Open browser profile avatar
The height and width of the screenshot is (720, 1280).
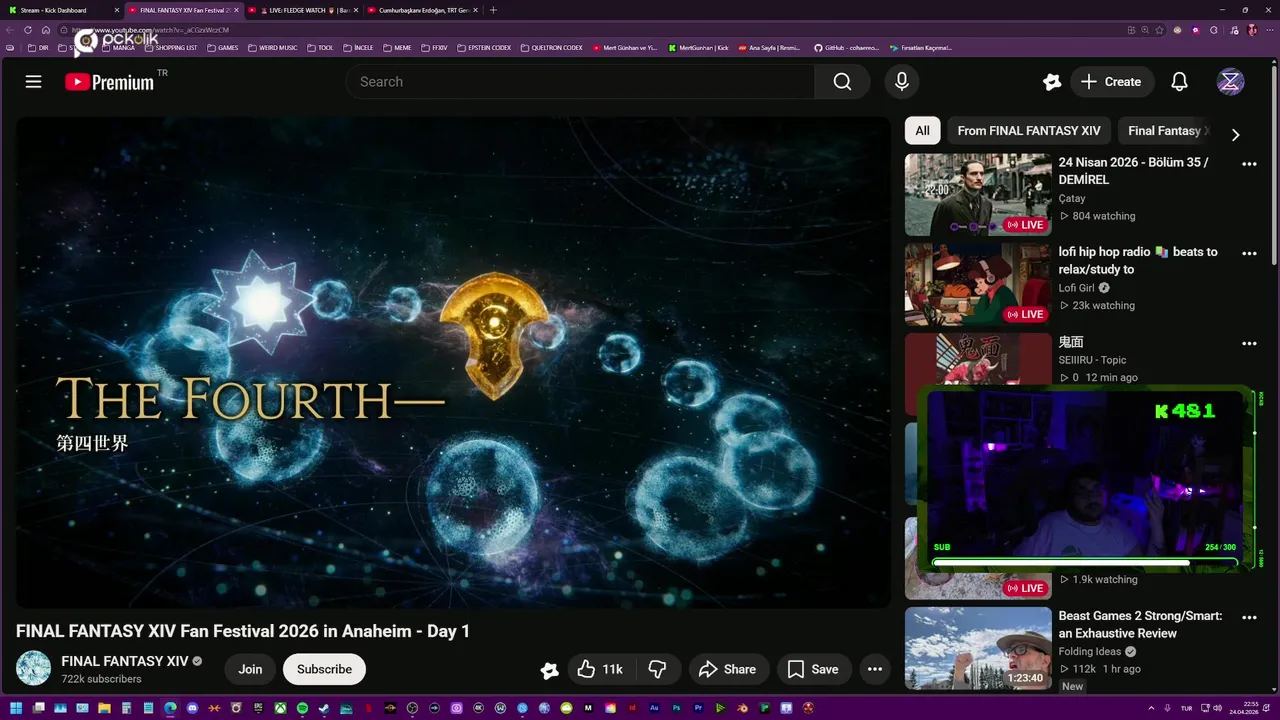1252,30
